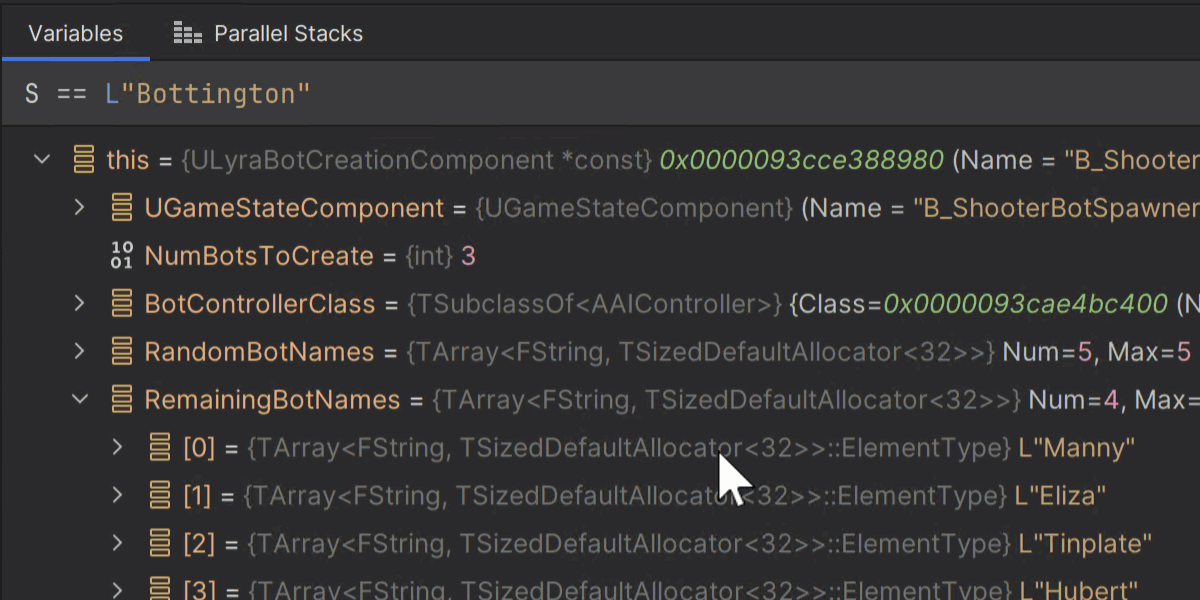Click the struct icon beside BotControllerClass
Screen dimensions: 1200x600
[122, 303]
